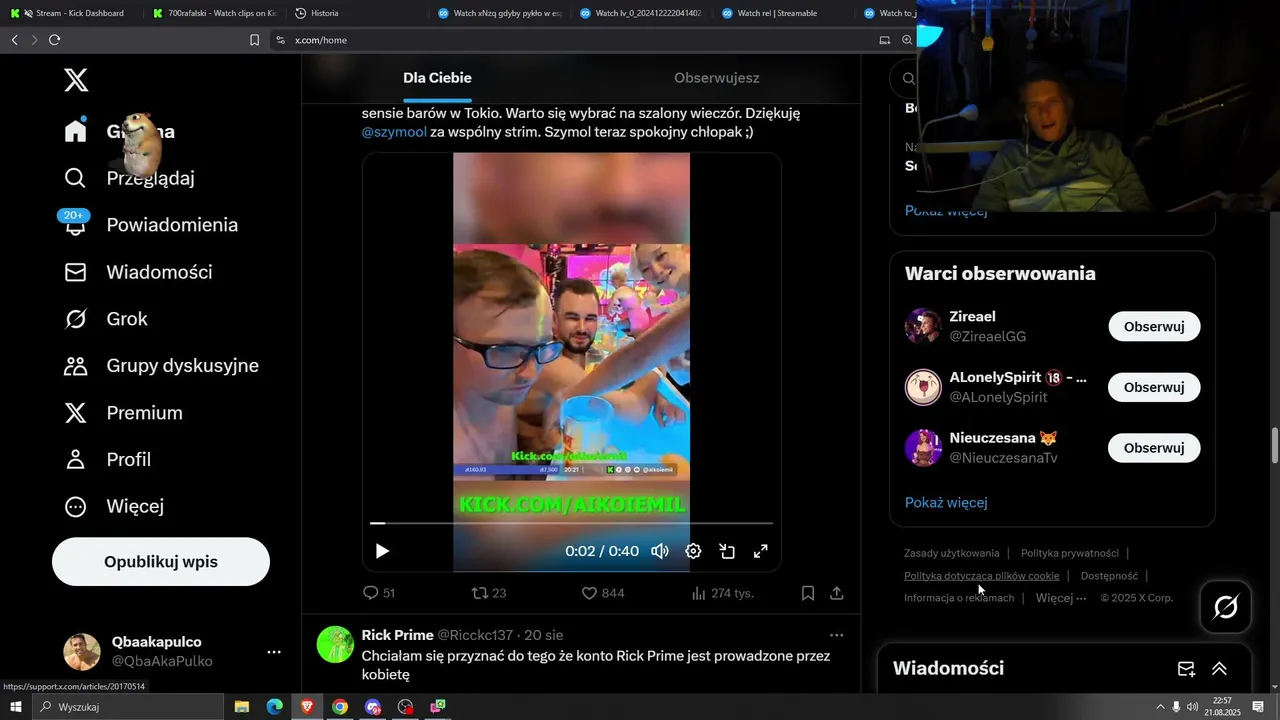Click the Wyszukaj taskbar search box
This screenshot has width=1280, height=720.
tap(128, 707)
